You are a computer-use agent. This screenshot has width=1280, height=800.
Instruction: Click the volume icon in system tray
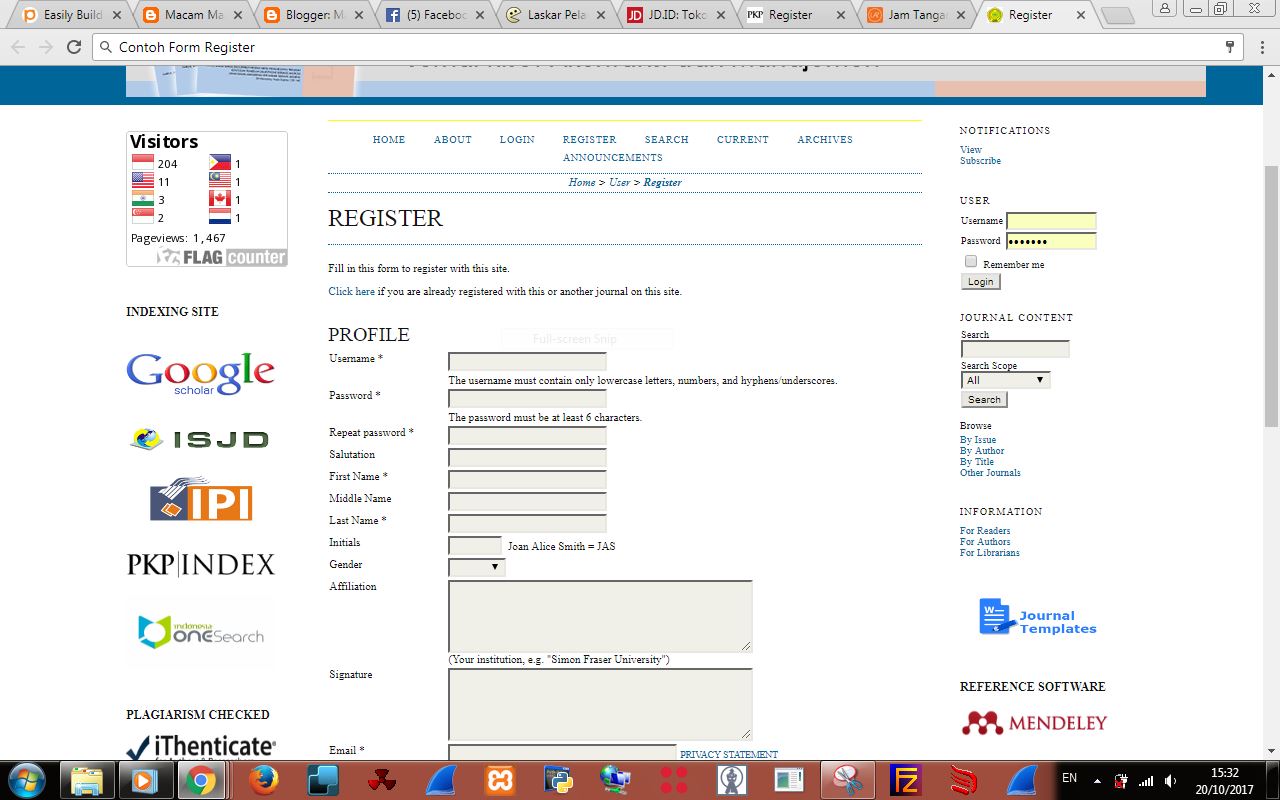[1170, 780]
